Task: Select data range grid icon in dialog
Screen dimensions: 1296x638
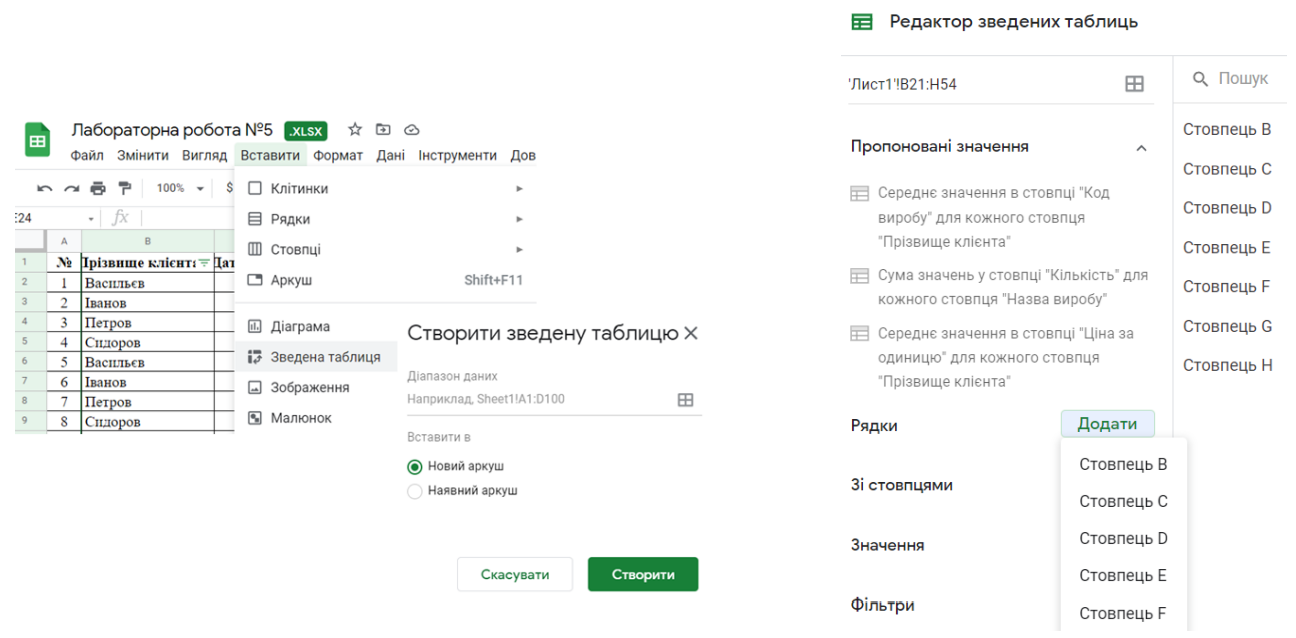Action: point(685,400)
